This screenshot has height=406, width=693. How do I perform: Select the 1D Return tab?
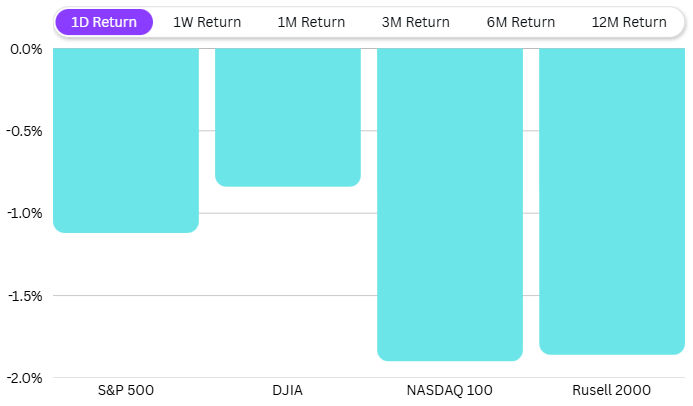pos(104,22)
